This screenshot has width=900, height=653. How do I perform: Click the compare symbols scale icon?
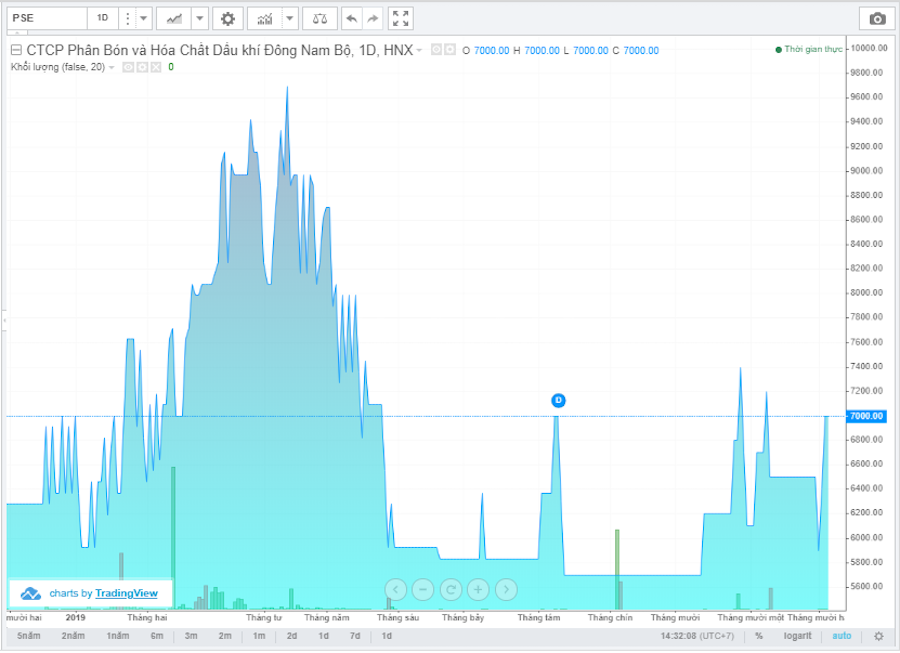(x=319, y=18)
